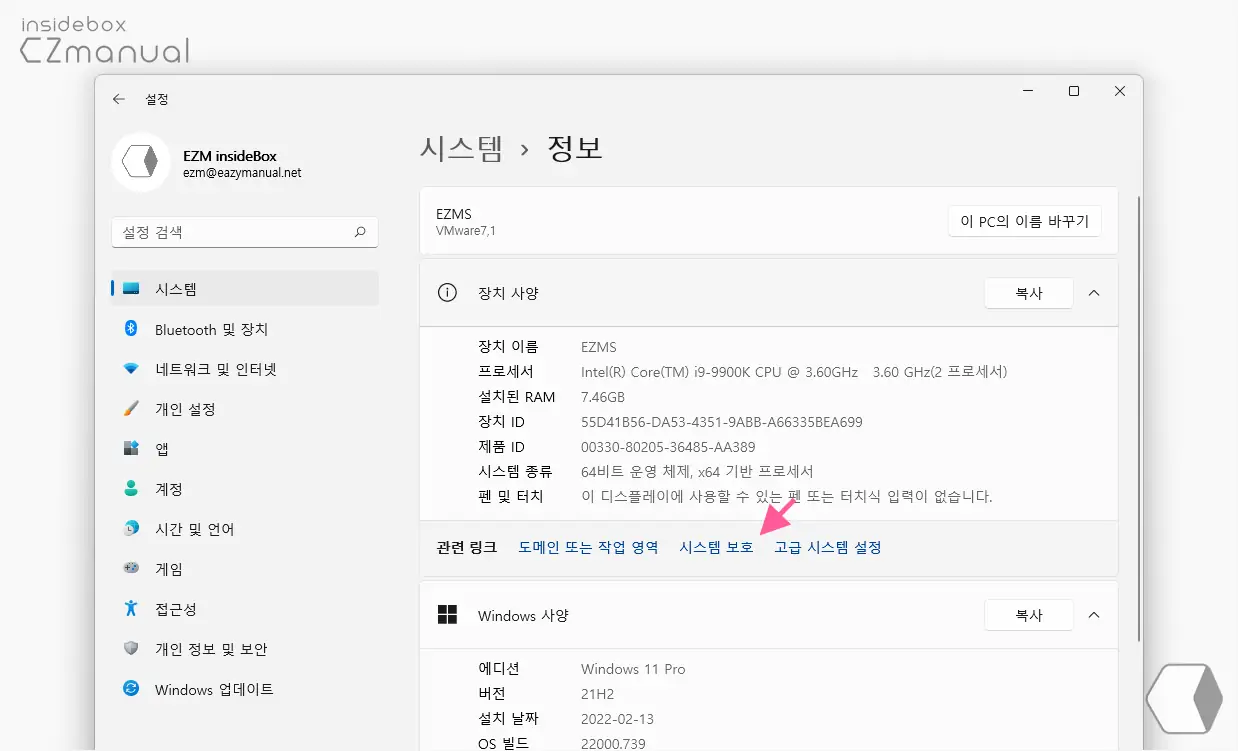Viewport: 1238px width, 751px height.
Task: Select the 네트워크 및 인터넷 Wi-Fi icon
Action: tap(131, 369)
